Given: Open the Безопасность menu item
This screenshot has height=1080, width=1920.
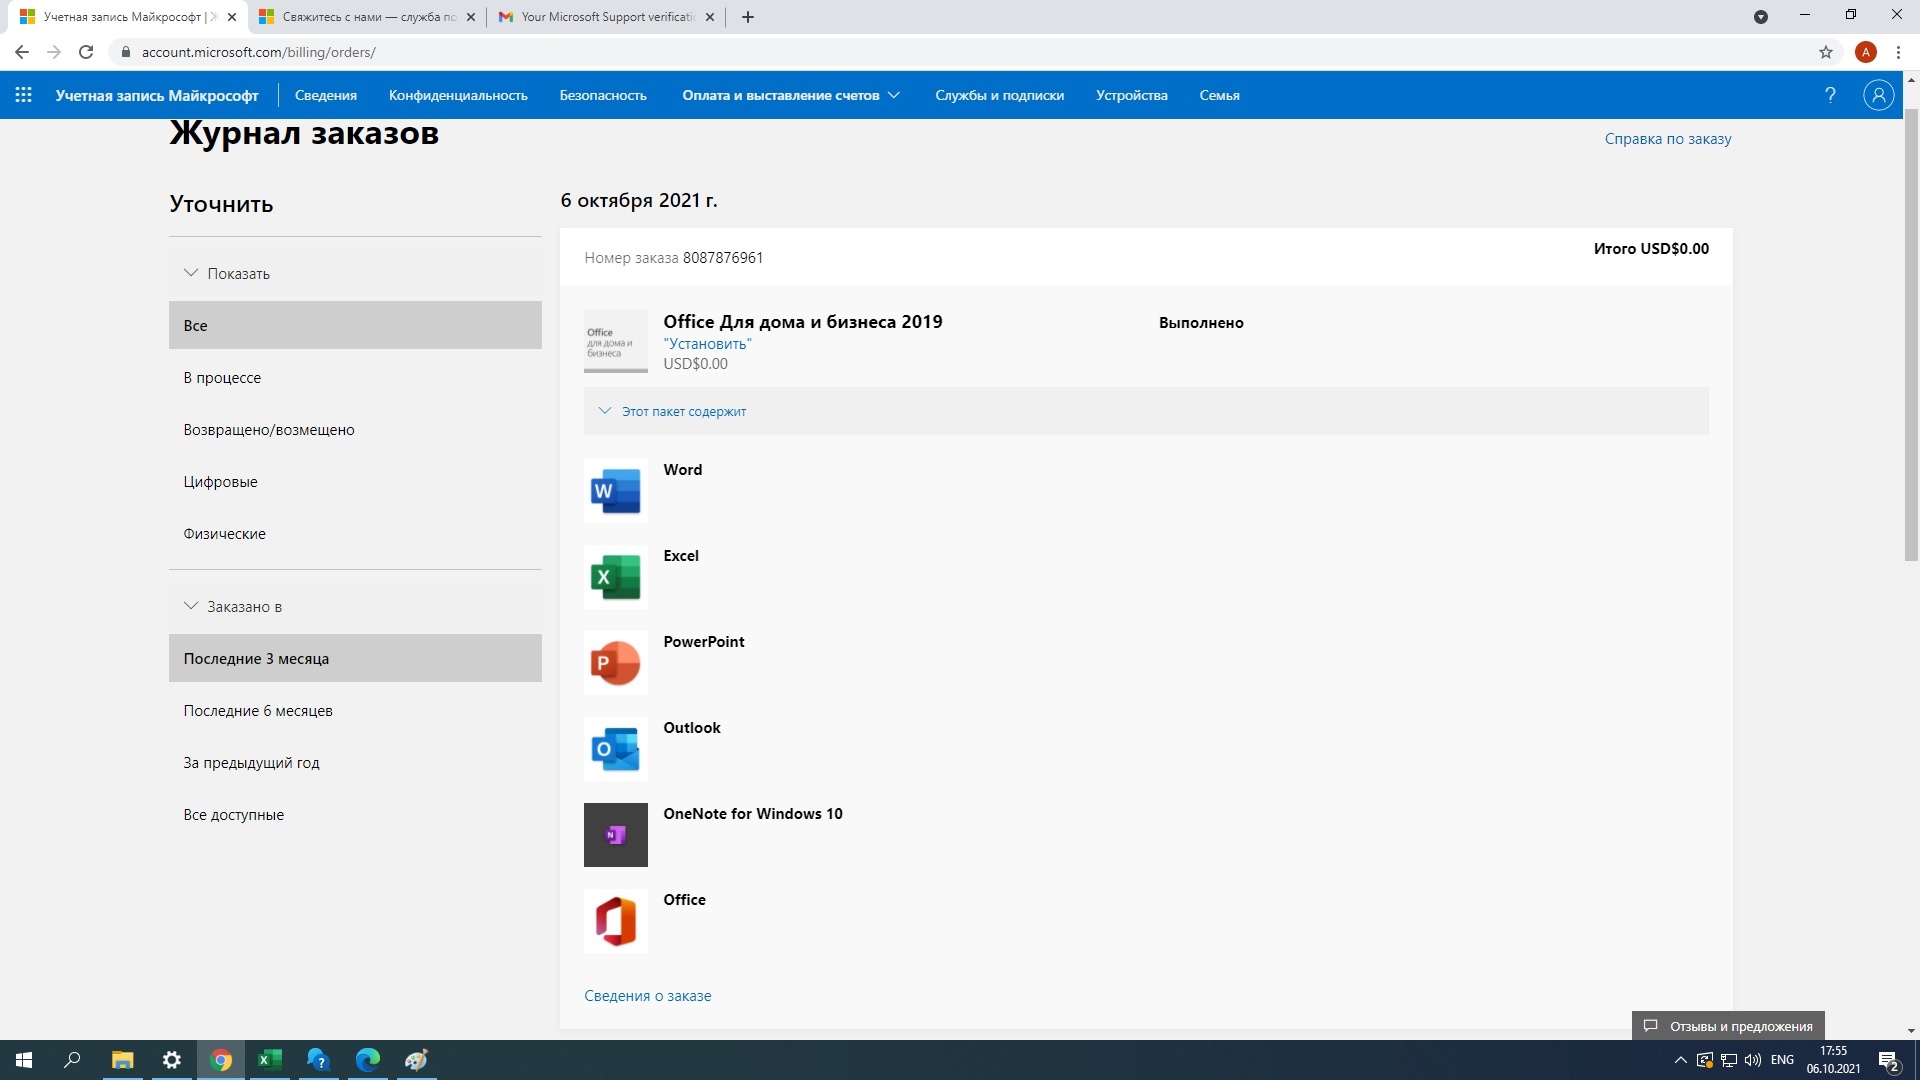Looking at the screenshot, I should pos(603,95).
